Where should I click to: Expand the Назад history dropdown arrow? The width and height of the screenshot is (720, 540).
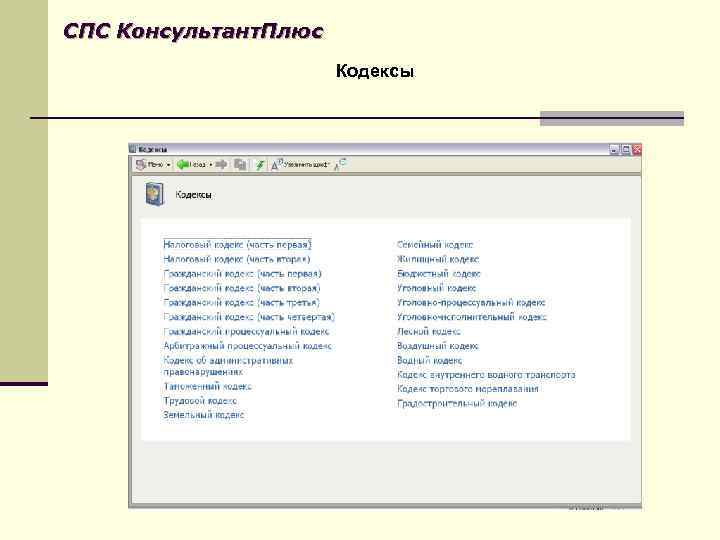pos(211,165)
